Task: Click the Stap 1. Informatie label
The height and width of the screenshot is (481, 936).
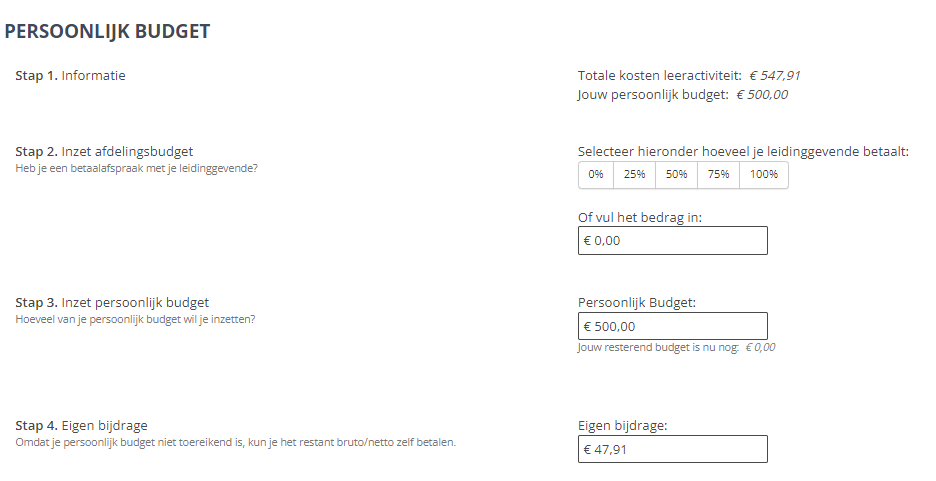Action: [70, 75]
